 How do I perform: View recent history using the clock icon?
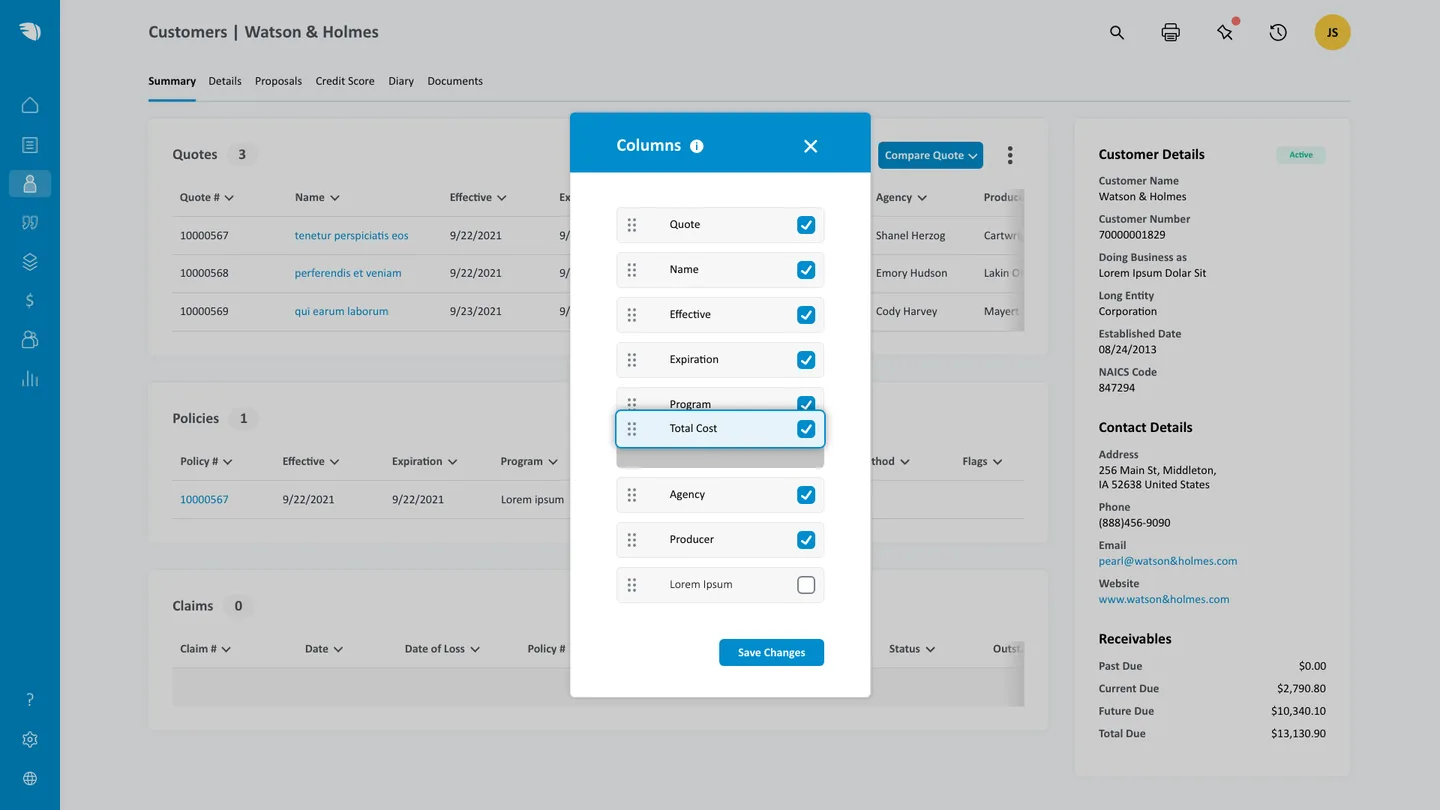(x=1277, y=31)
